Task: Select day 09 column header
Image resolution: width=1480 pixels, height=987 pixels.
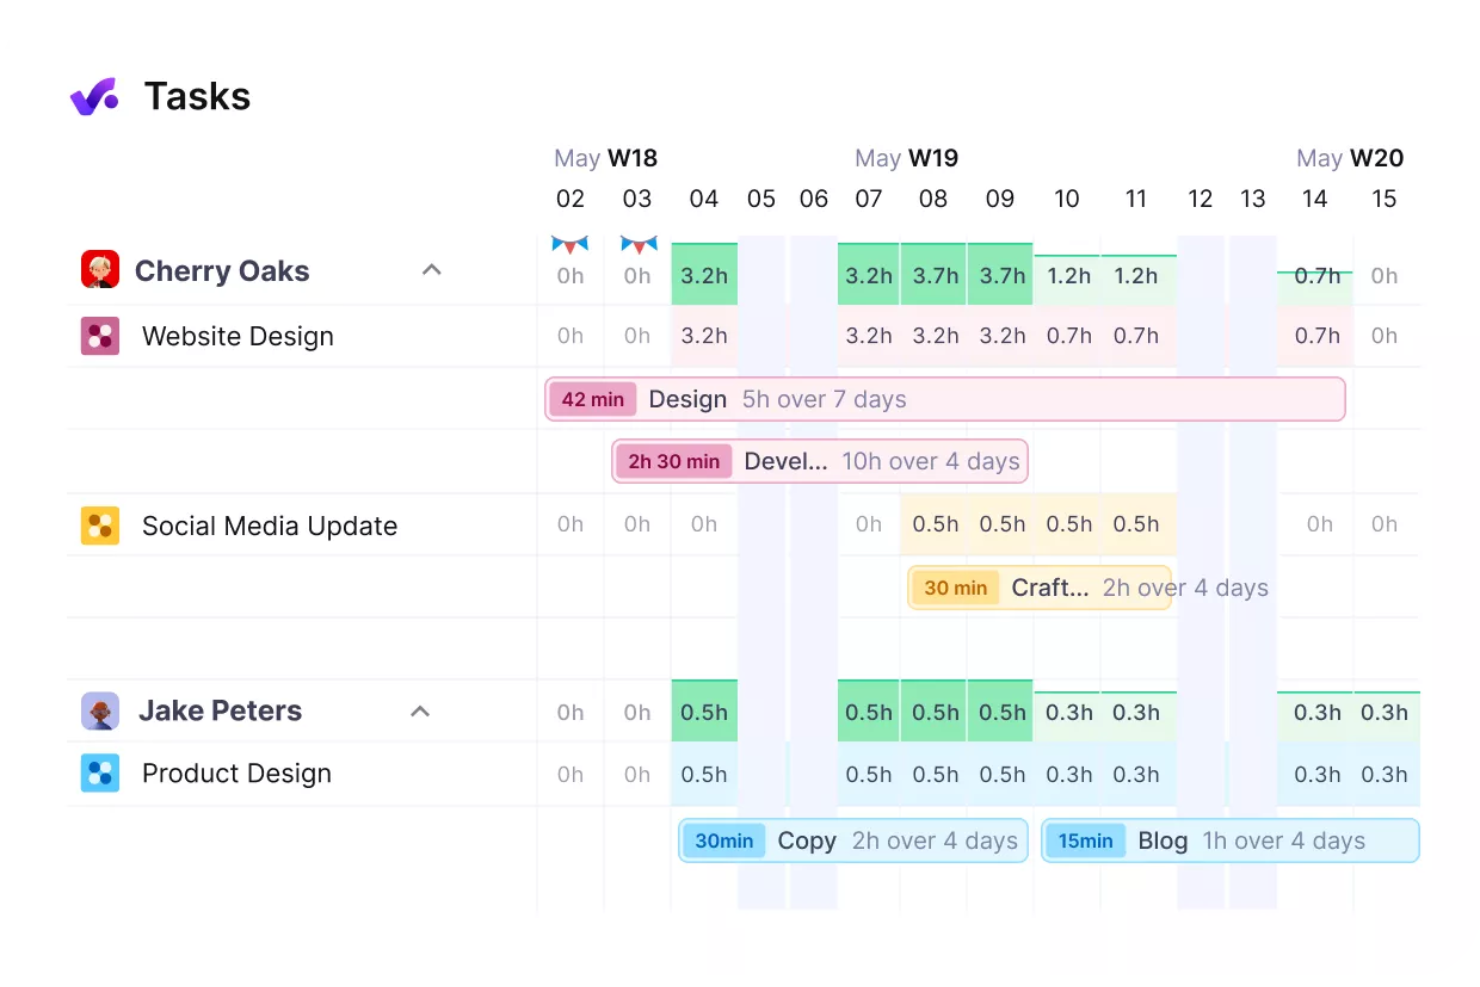Action: pos(1000,199)
